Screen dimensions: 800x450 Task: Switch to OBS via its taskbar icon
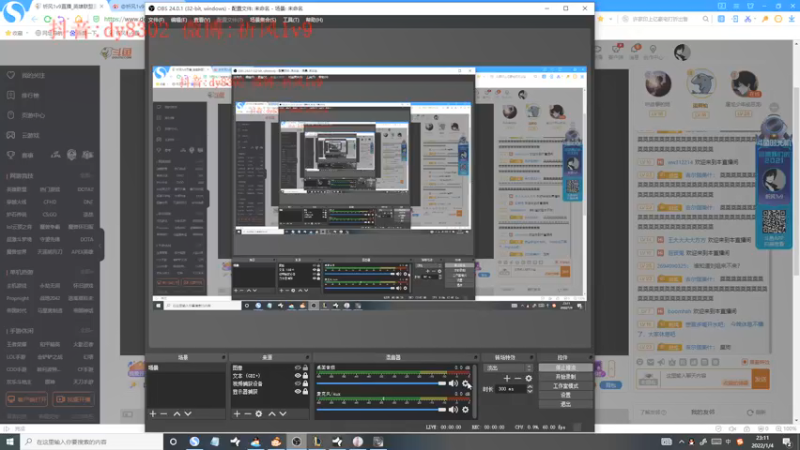point(296,442)
